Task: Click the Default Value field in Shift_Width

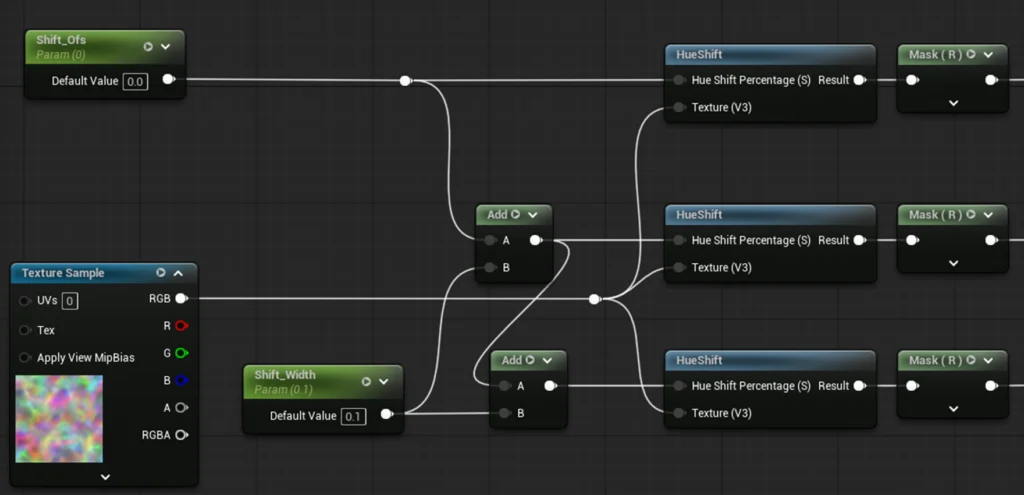Action: 353,416
